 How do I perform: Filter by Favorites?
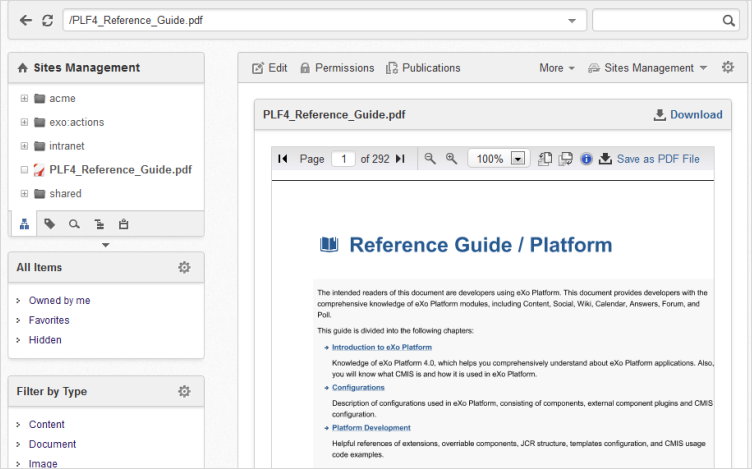[x=49, y=320]
